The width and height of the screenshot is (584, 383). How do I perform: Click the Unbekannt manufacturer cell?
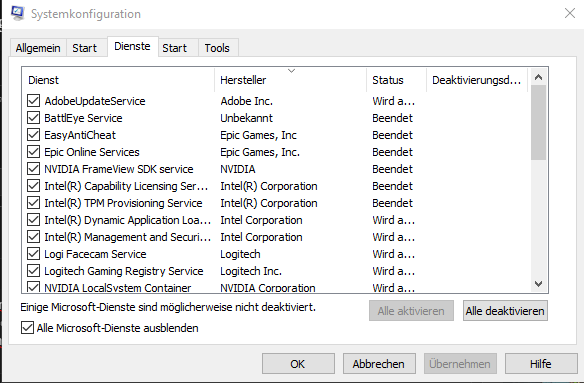point(247,118)
